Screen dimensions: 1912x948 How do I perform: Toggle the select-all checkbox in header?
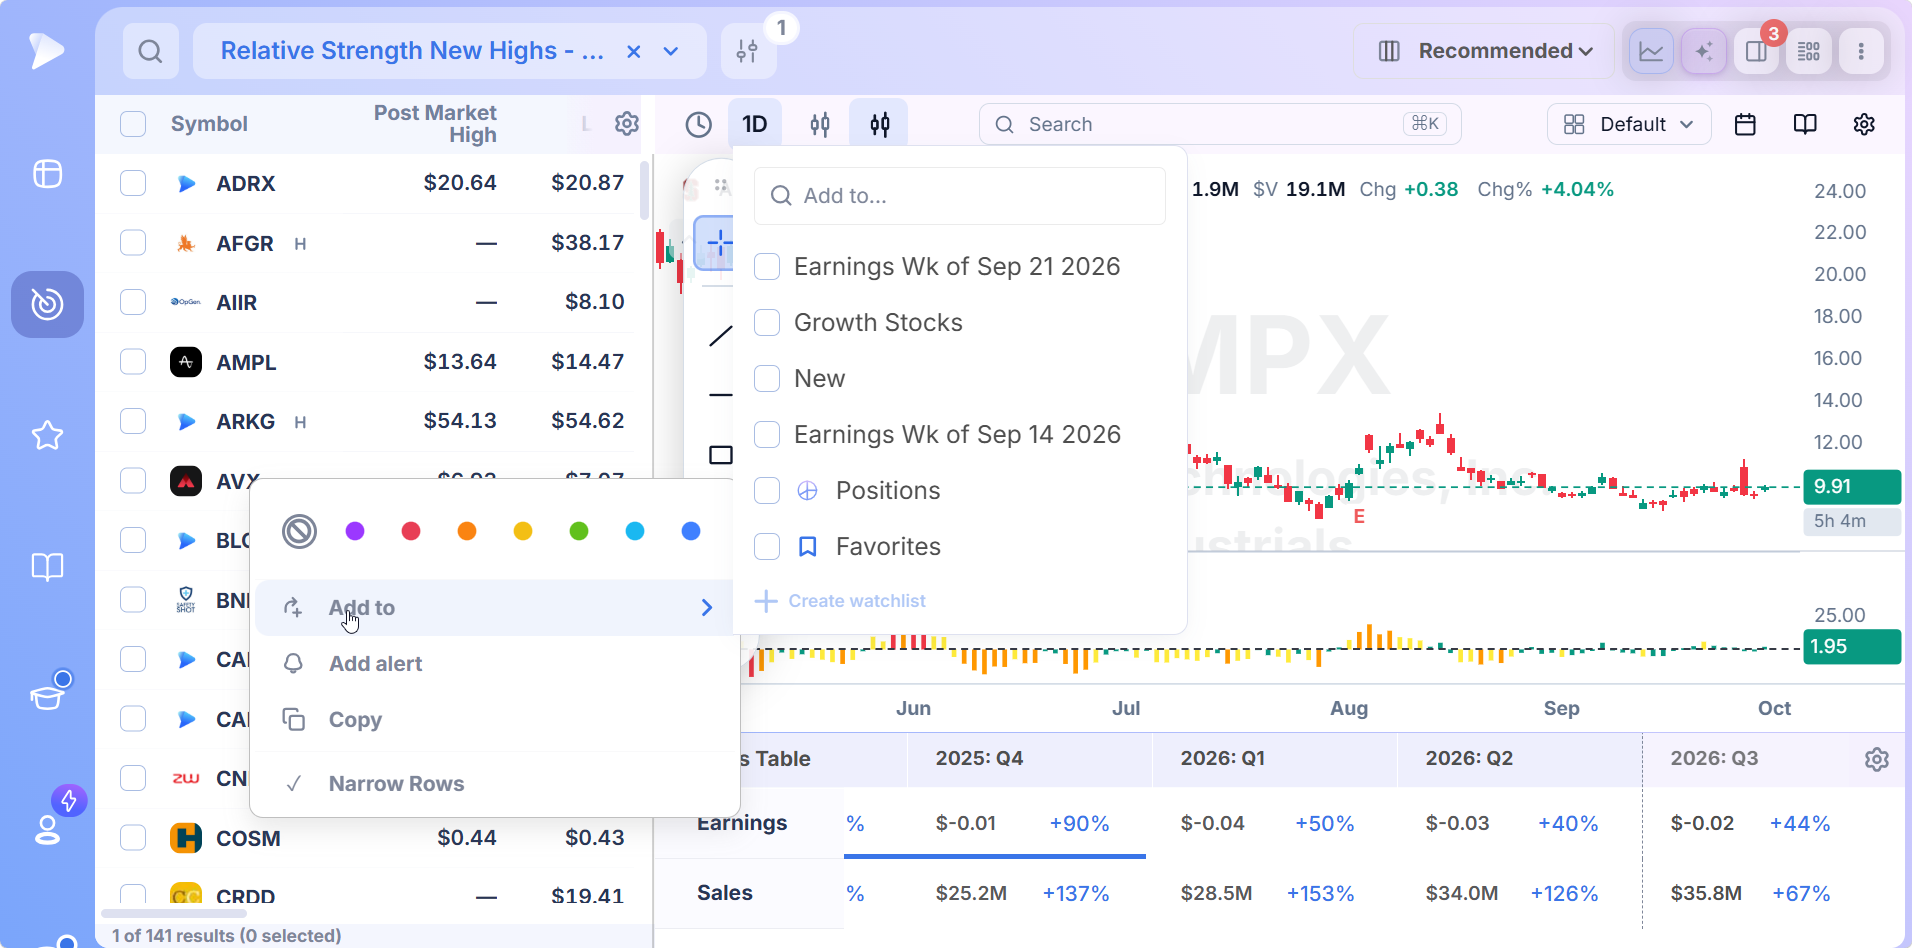[x=133, y=124]
